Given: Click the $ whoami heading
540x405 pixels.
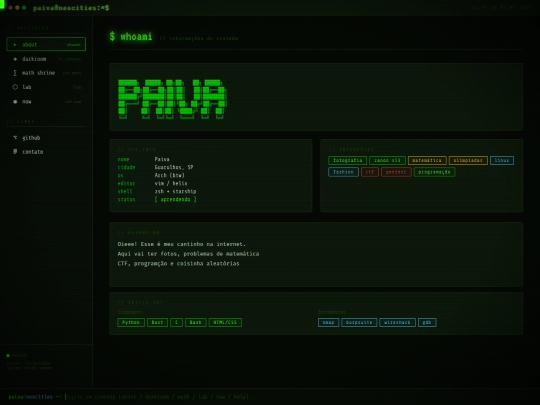Looking at the screenshot, I should [131, 37].
